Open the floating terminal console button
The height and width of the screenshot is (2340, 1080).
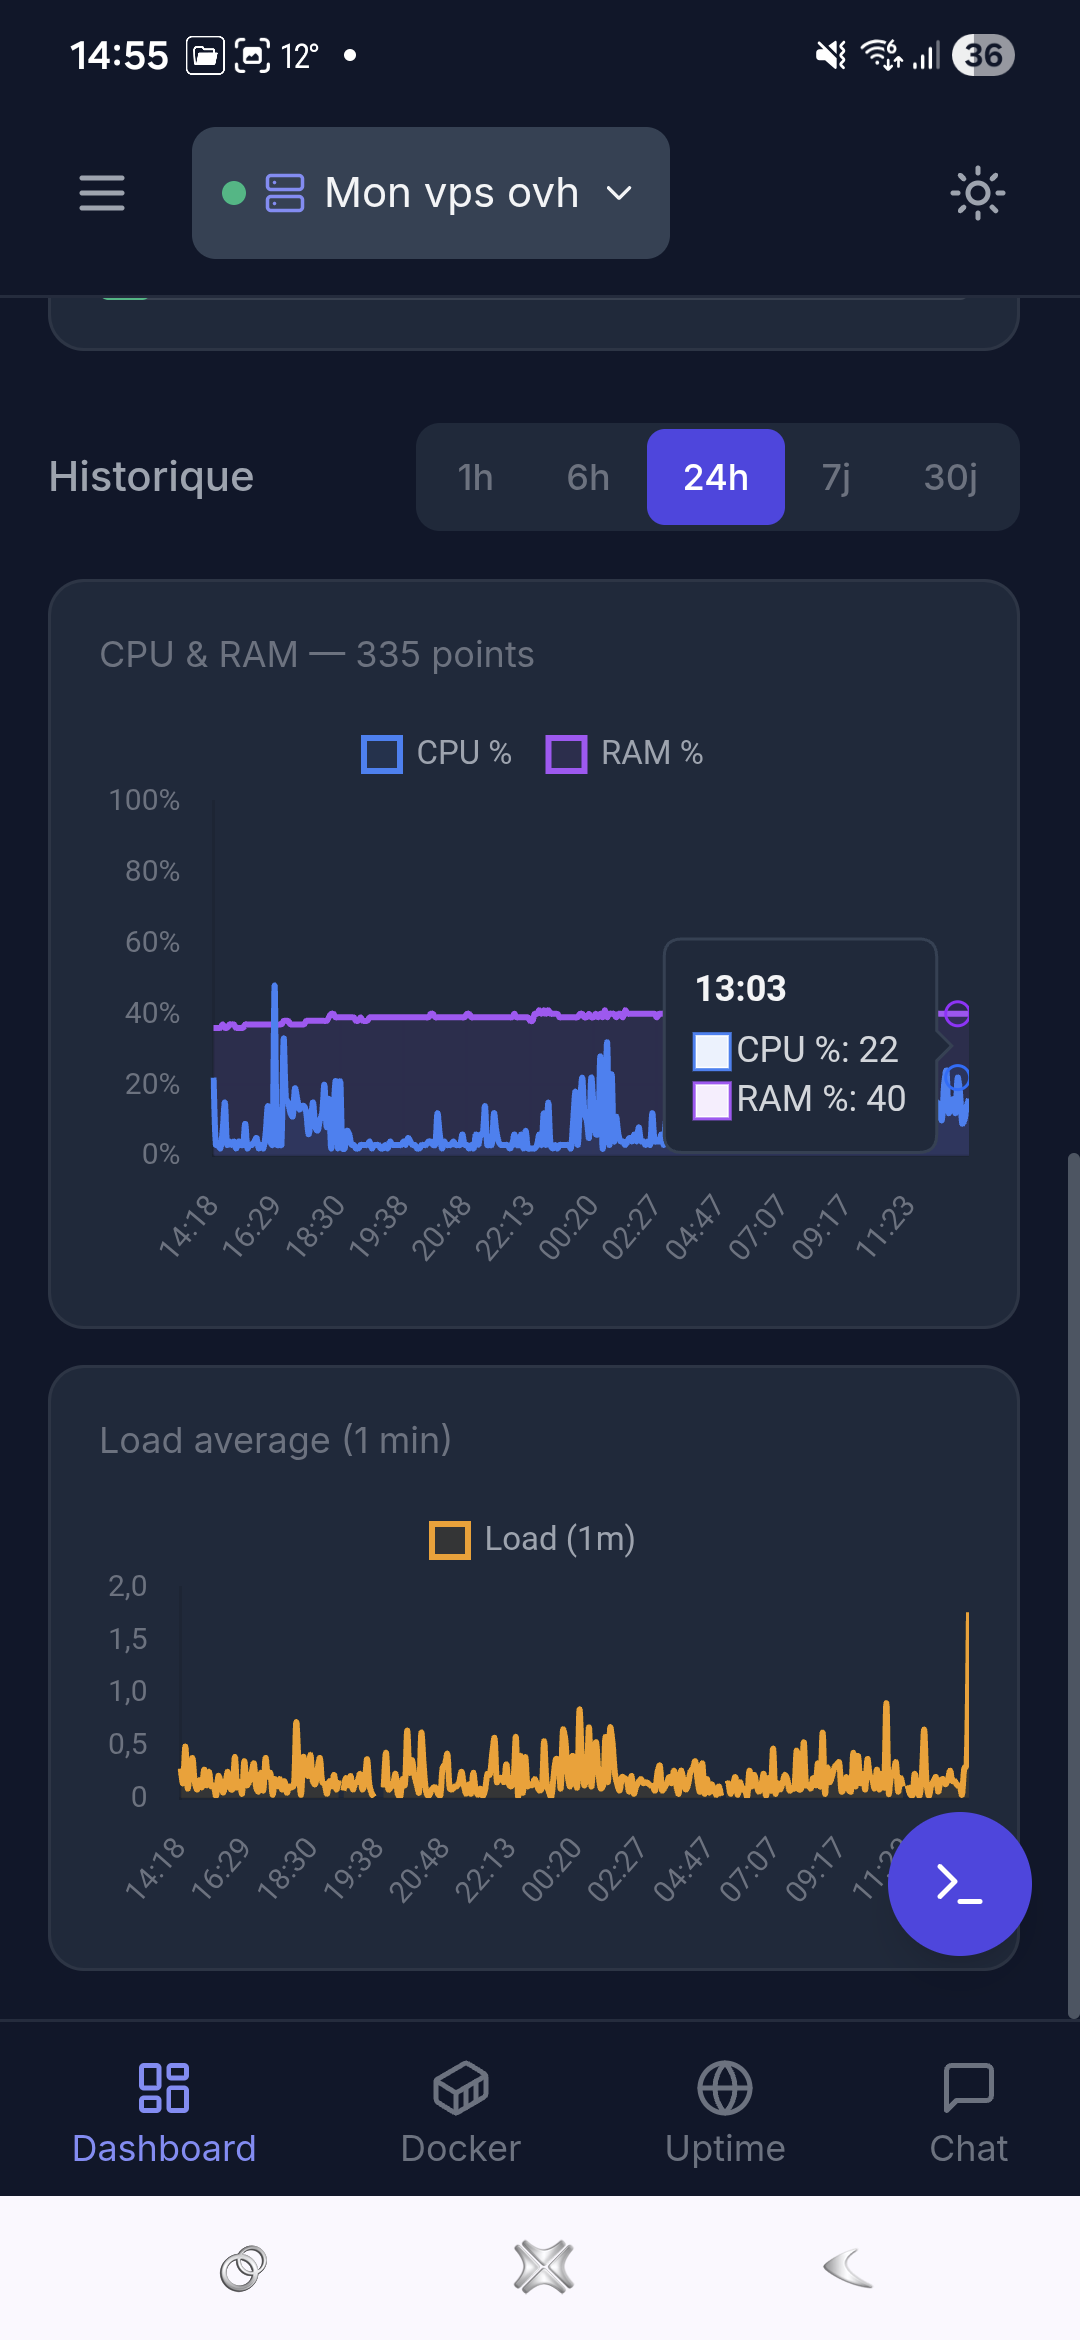tap(959, 1884)
